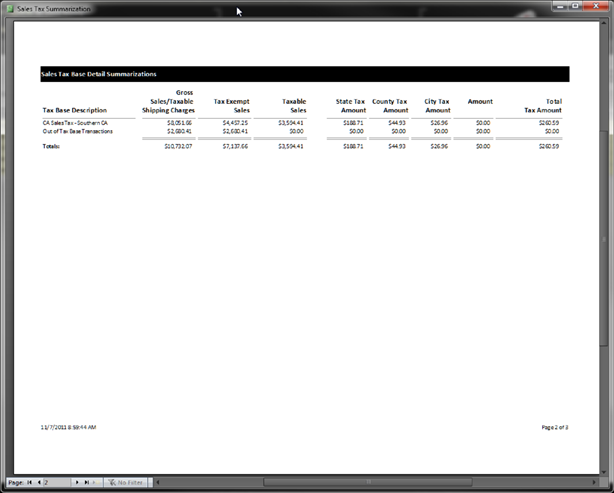614x493 pixels.
Task: Click the Tax Base Description column header
Action: [x=75, y=110]
